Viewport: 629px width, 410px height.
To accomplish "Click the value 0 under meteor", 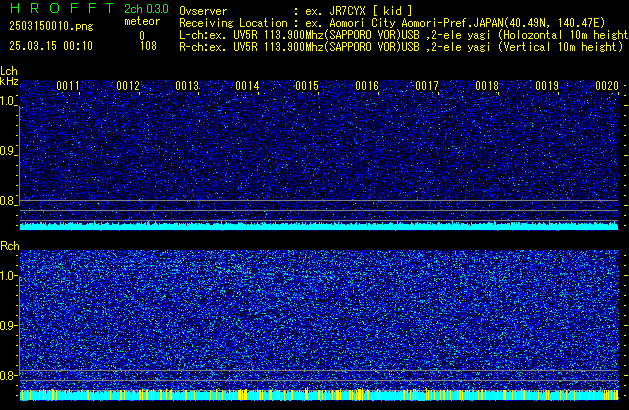I will pos(142,36).
